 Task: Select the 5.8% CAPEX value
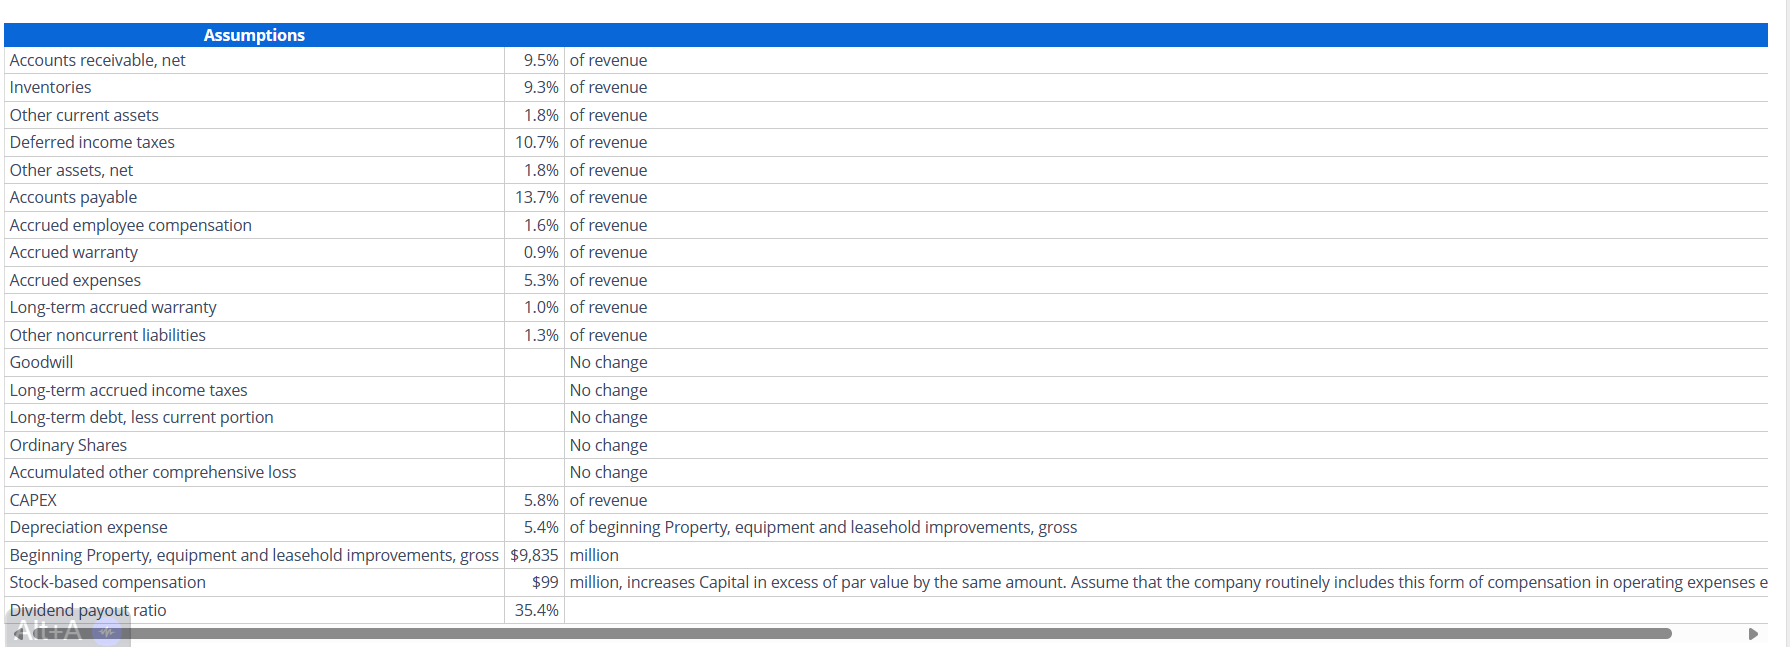point(534,500)
